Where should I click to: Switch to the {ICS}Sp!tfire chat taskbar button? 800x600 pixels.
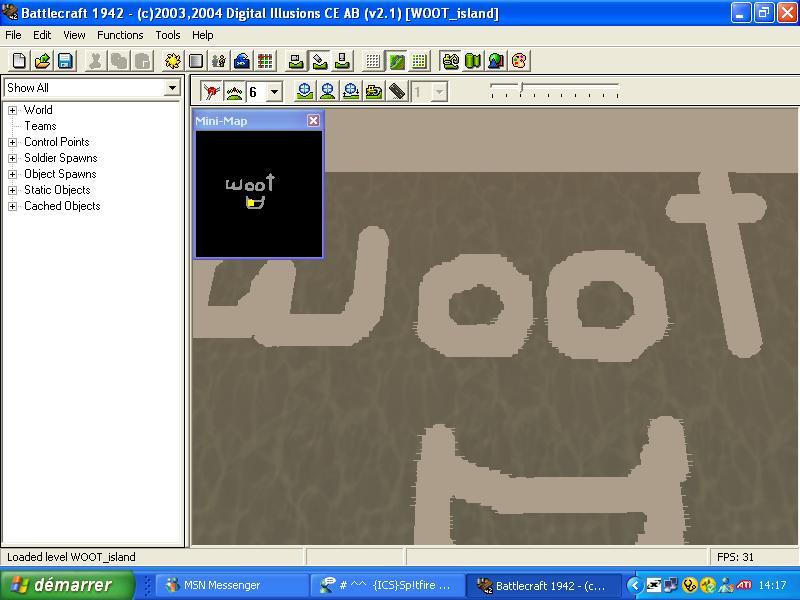coord(388,585)
